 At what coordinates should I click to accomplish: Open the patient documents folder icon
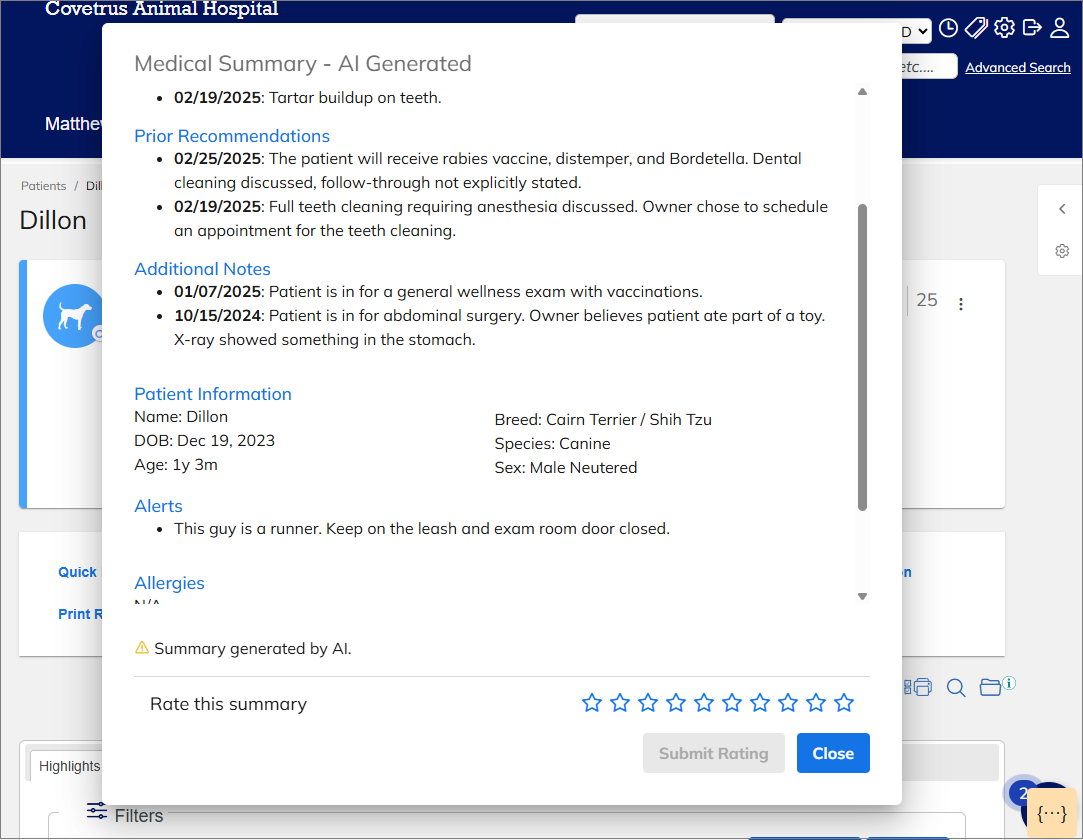pyautogui.click(x=988, y=687)
